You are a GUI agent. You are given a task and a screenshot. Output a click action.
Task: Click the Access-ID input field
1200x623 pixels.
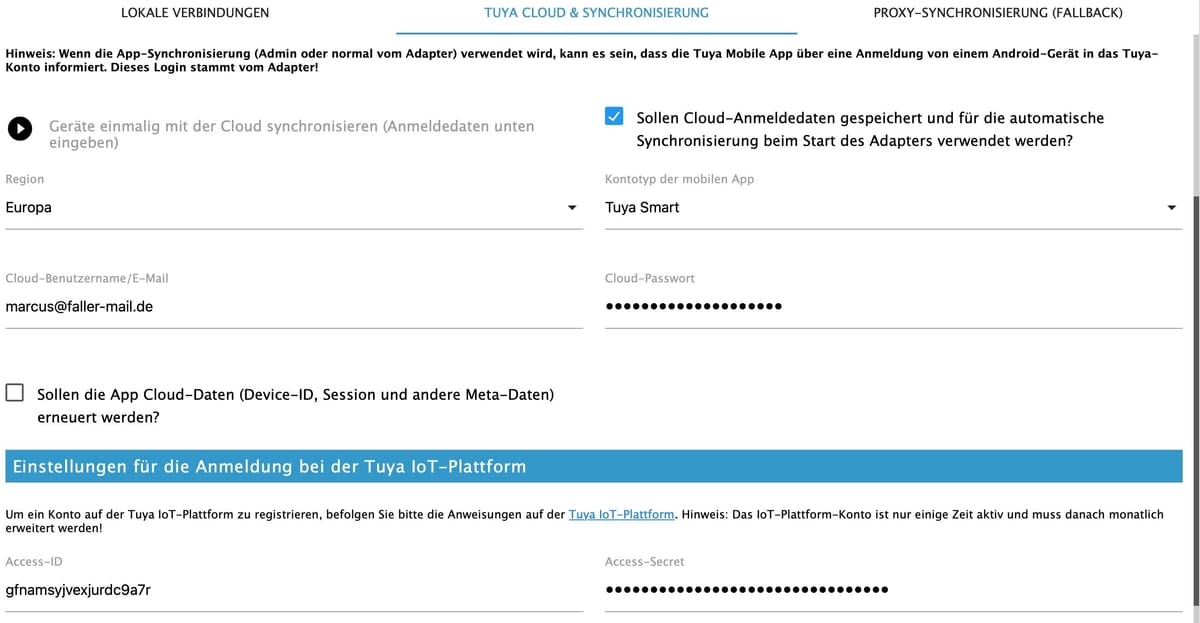tap(294, 590)
